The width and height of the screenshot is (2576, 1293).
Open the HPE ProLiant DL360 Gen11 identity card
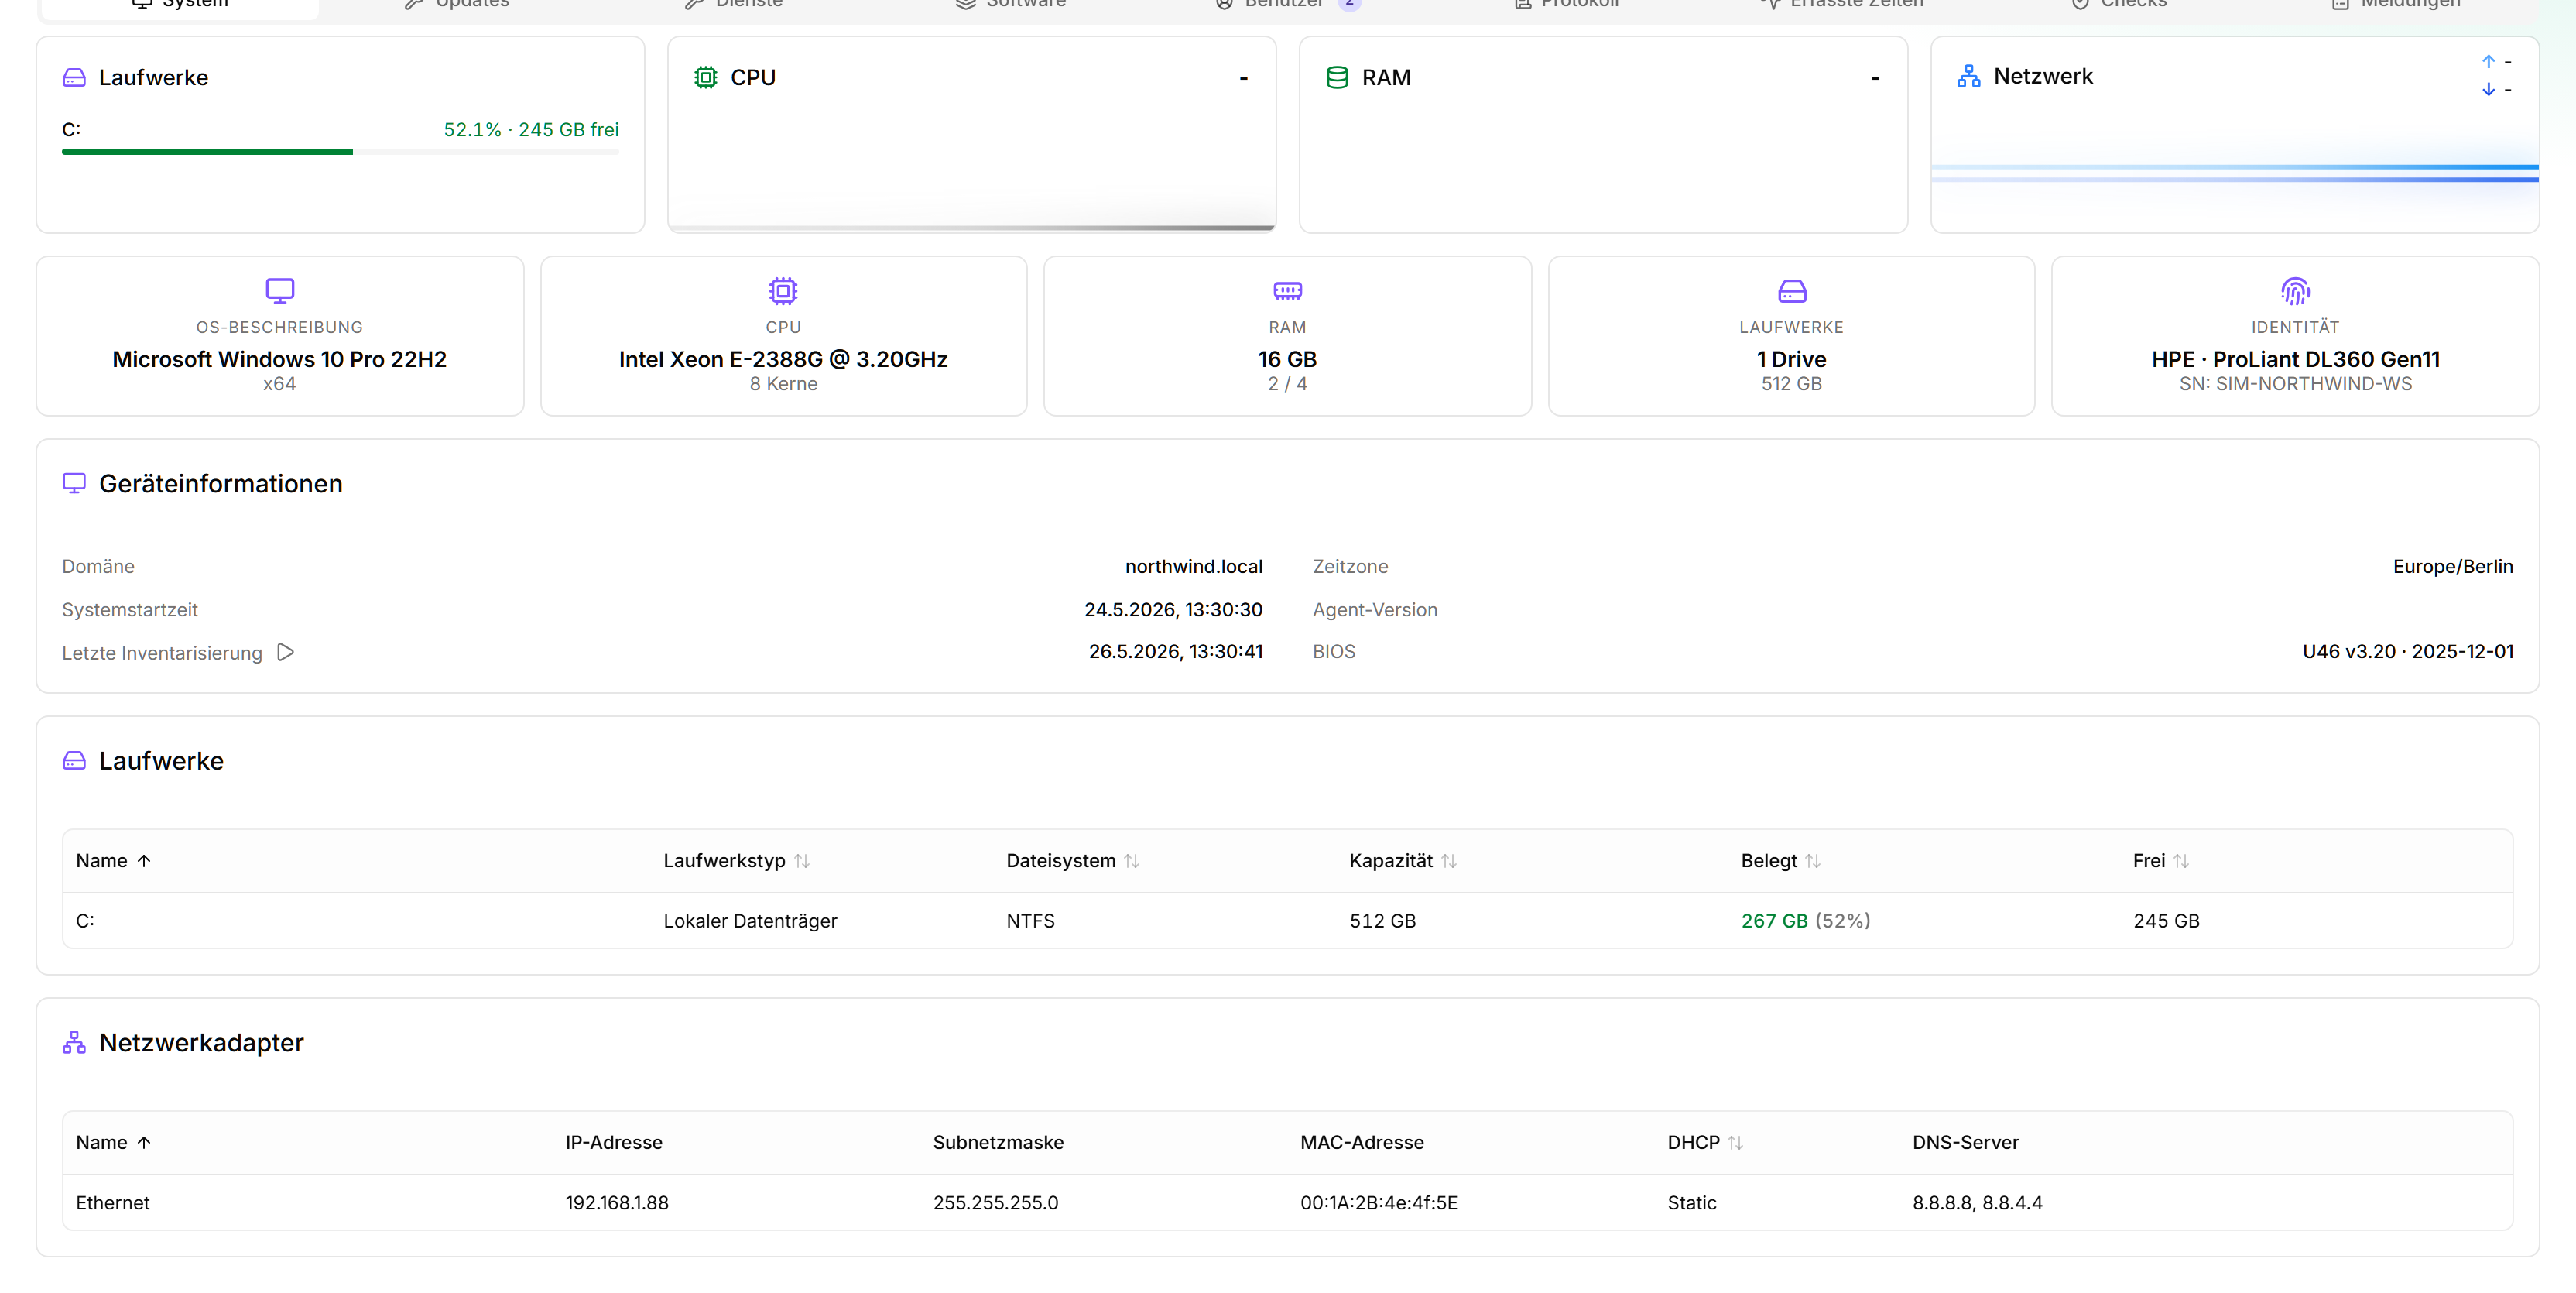pos(2295,336)
